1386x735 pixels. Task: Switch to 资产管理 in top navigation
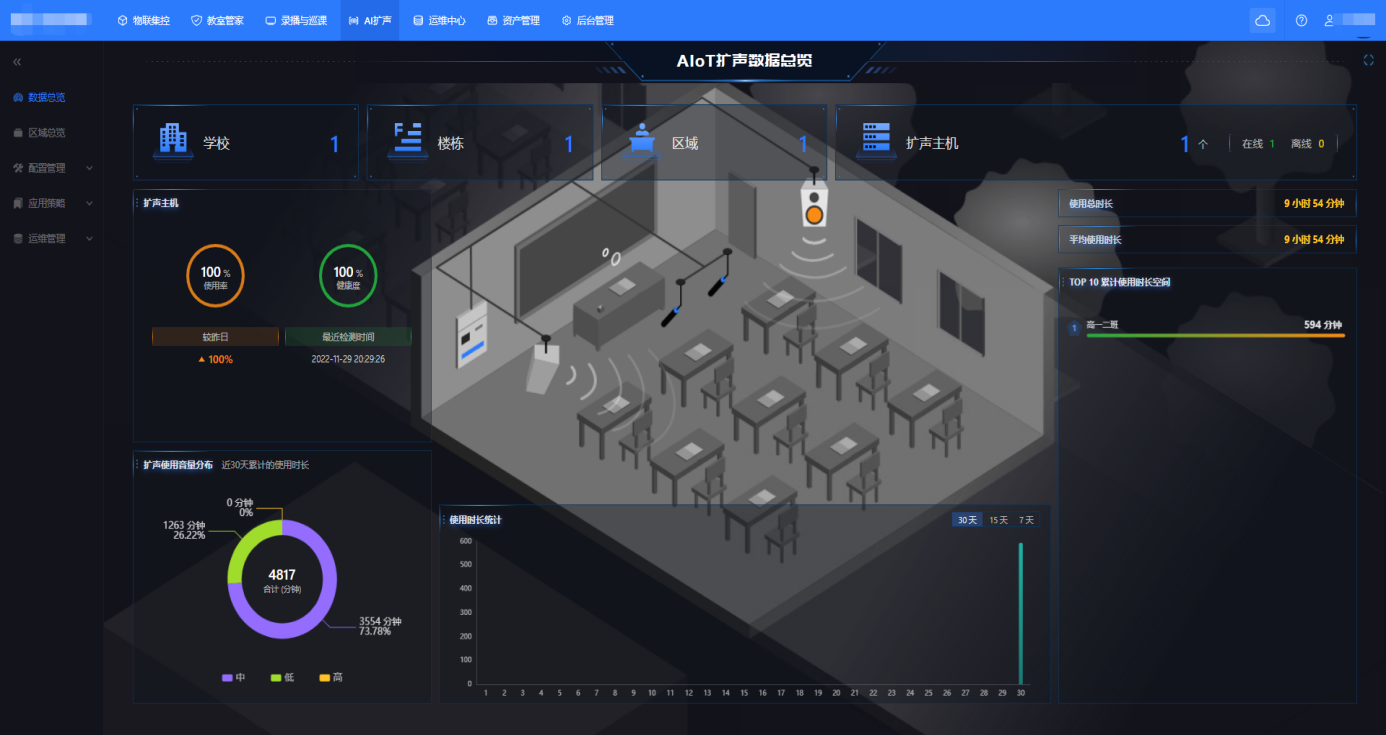[513, 20]
